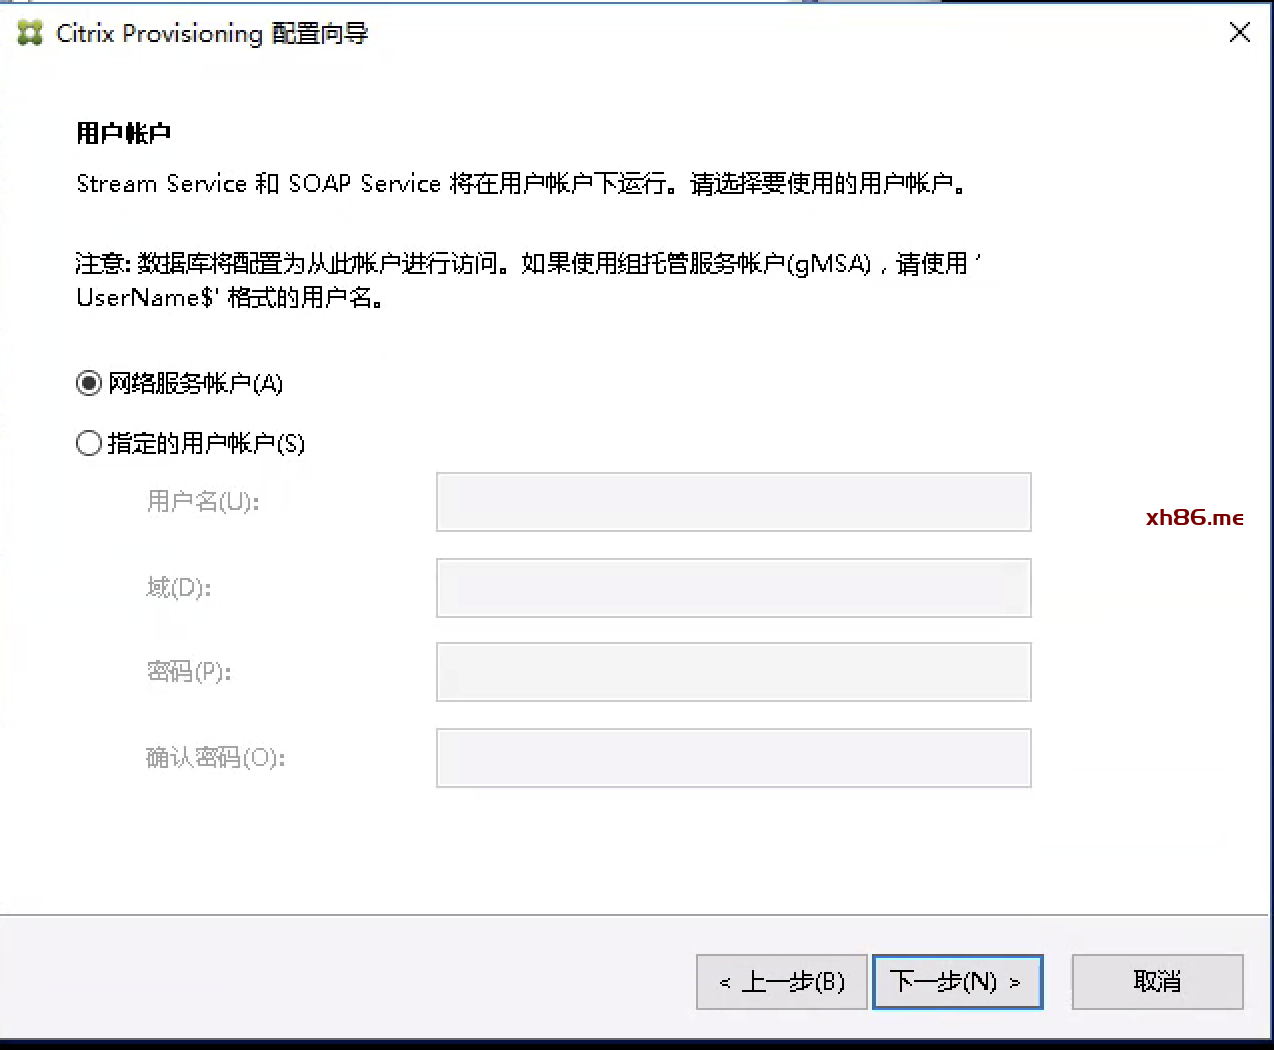This screenshot has height=1050, width=1274.
Task: Click into the 密码(P) field
Action: pos(733,672)
